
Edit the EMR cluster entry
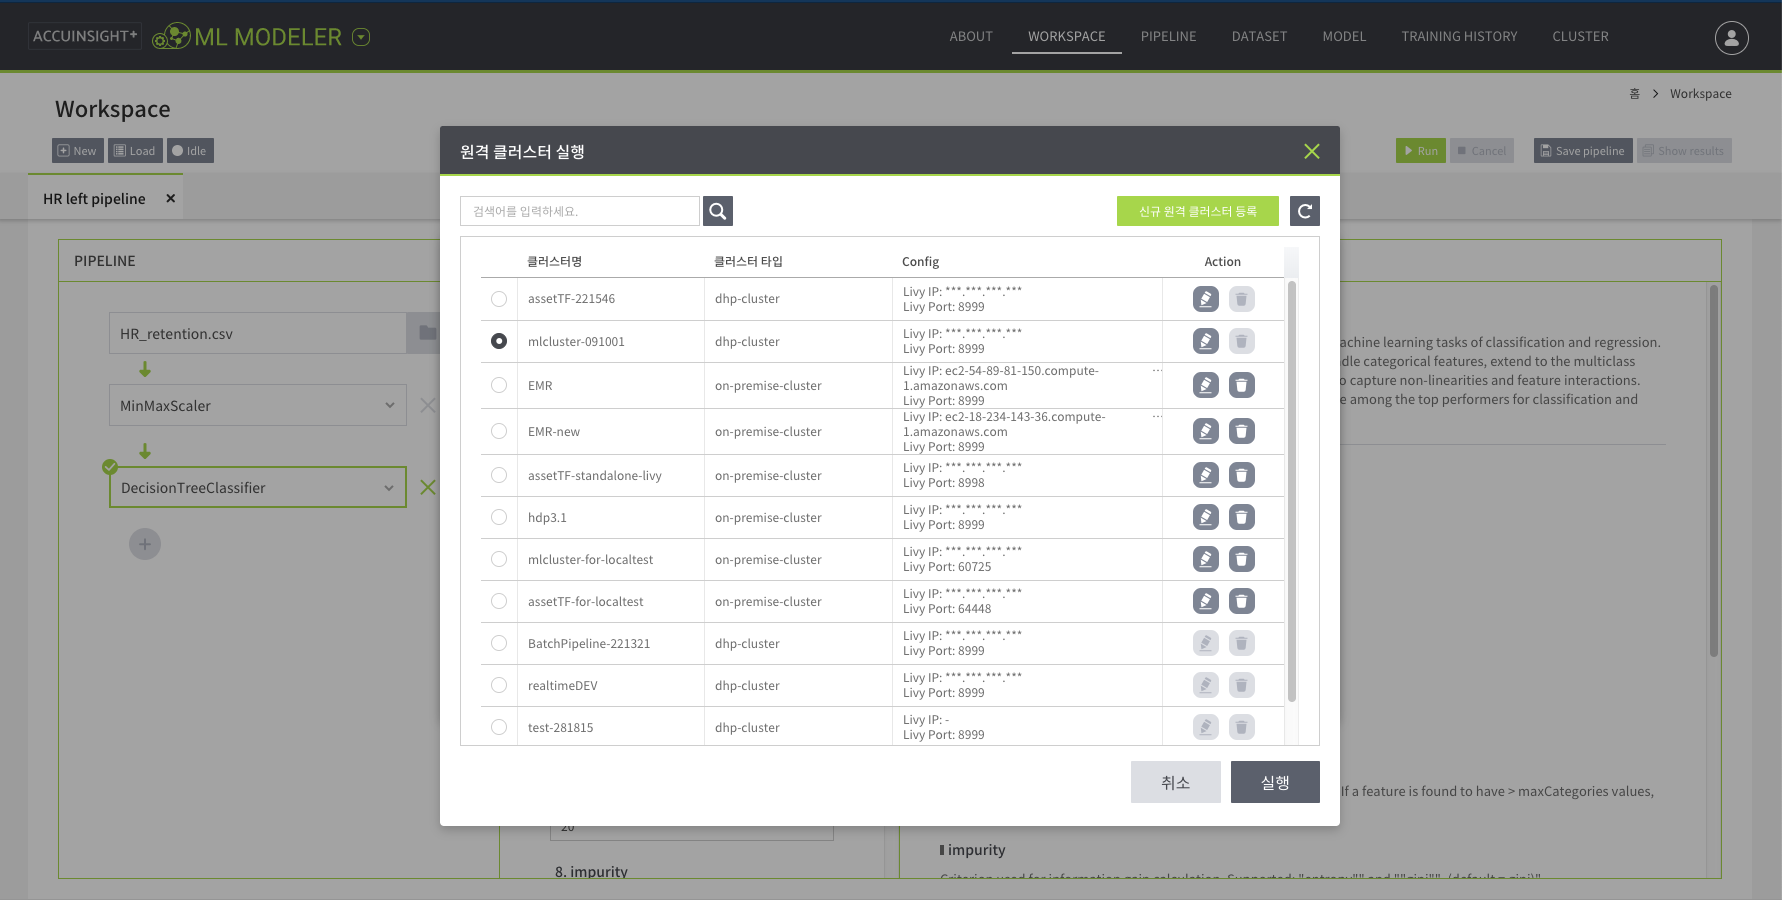[1206, 385]
